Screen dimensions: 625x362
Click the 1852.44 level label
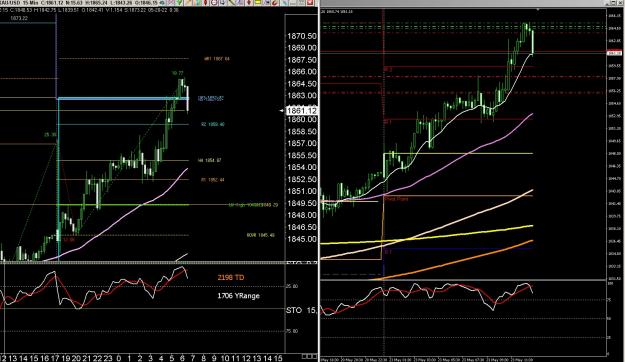212,180
